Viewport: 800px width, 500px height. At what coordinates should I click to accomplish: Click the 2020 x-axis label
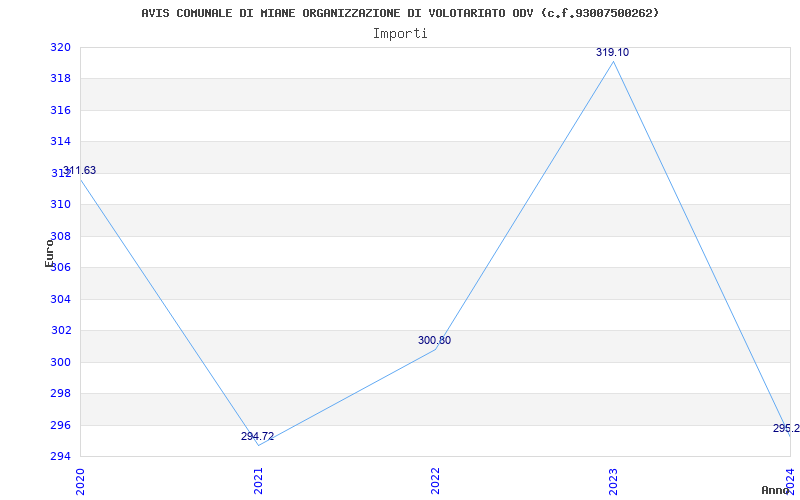click(80, 481)
